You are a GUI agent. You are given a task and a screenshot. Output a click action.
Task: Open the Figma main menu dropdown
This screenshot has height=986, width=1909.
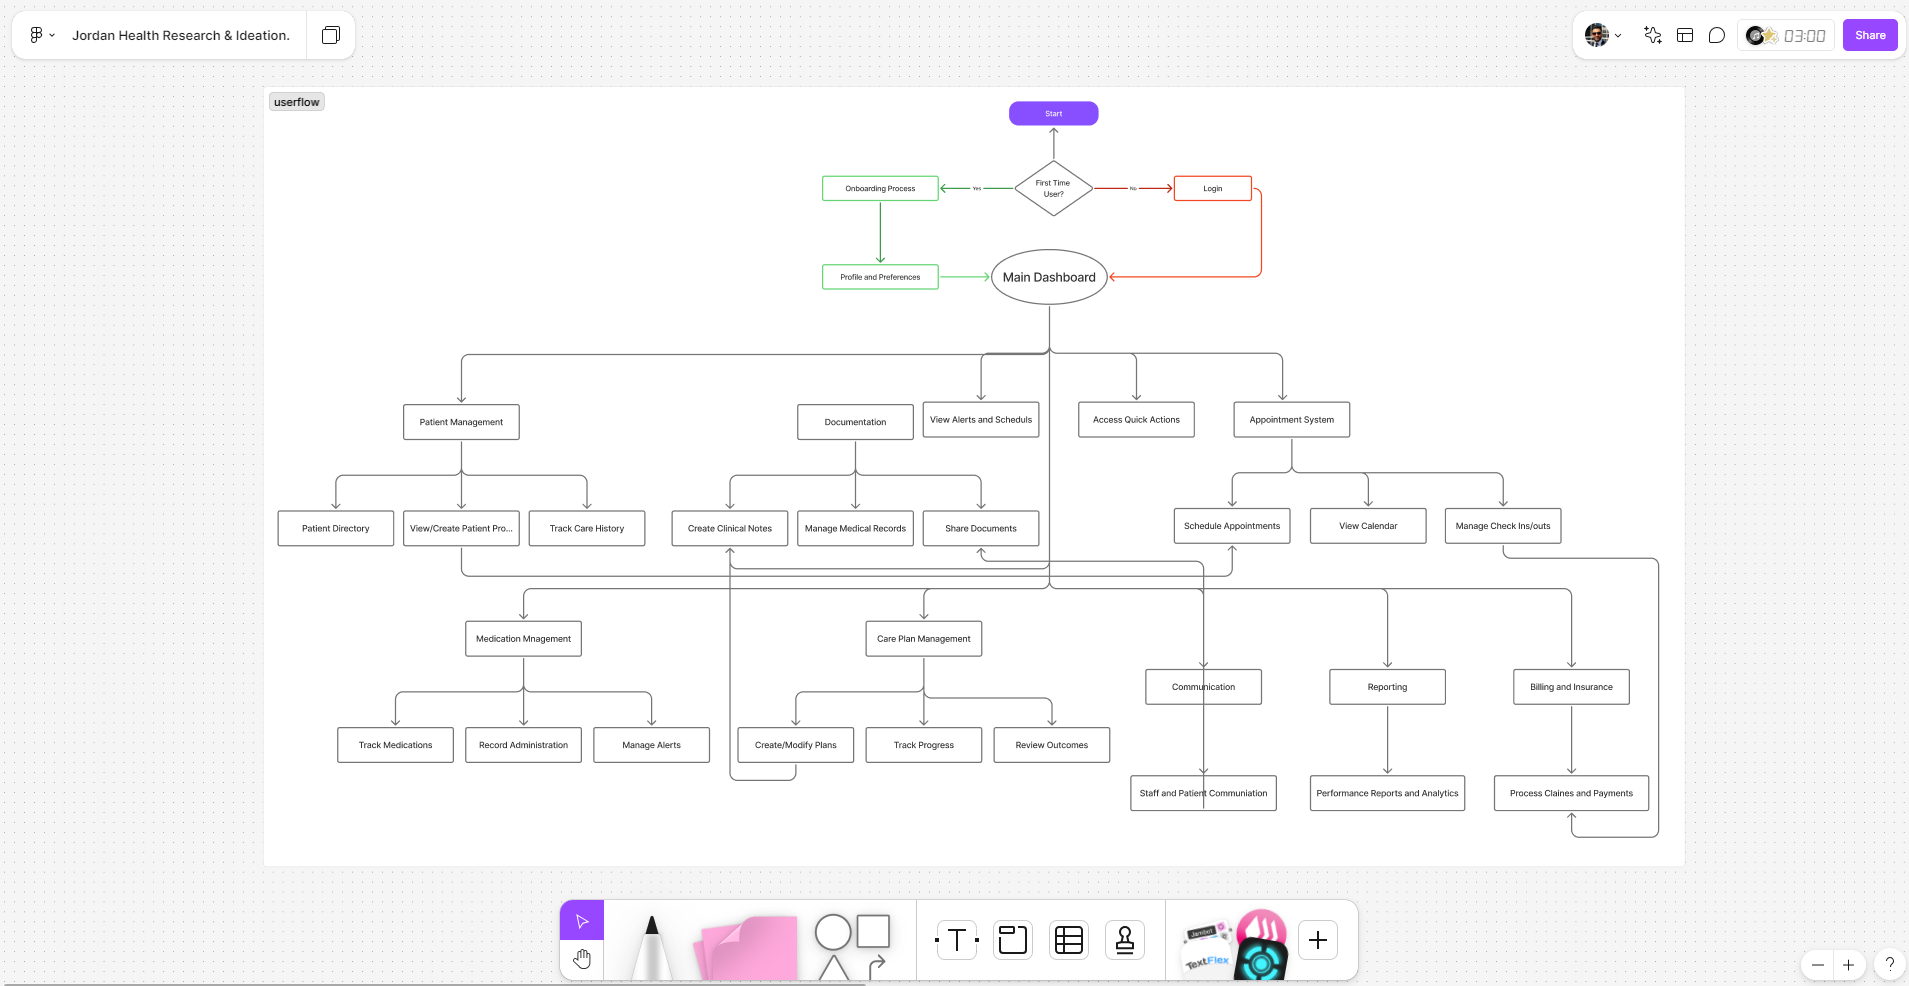[42, 35]
